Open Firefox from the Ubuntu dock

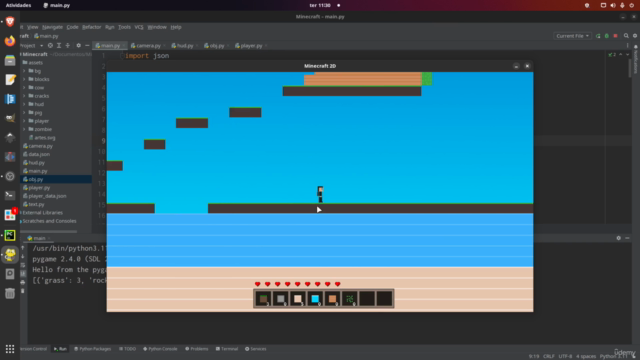tap(10, 41)
